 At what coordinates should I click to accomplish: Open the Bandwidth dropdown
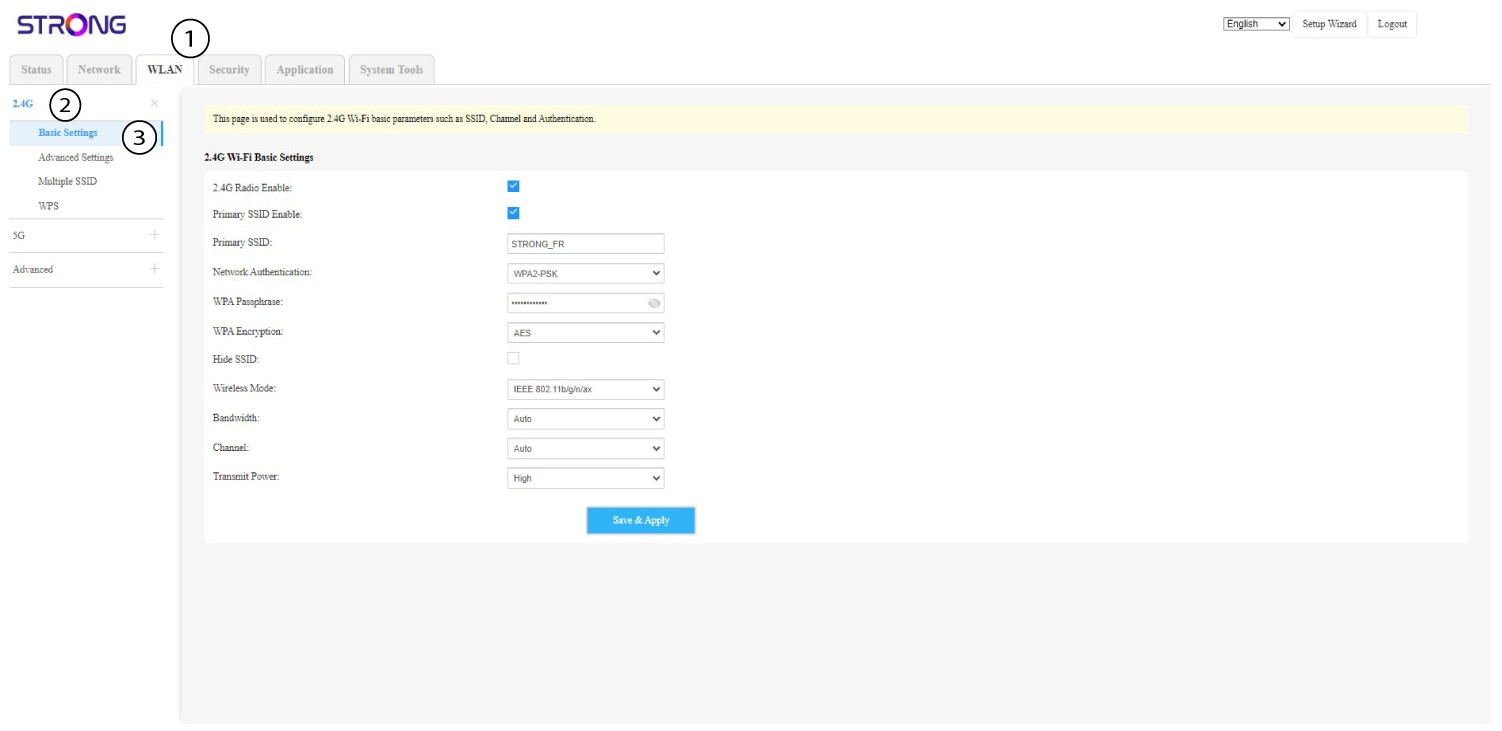click(586, 419)
